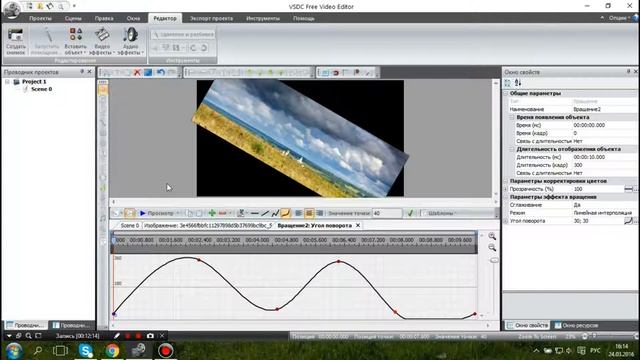Click the timeline zoom out magnifier
Screen dimensions: 640x360
pyautogui.click(x=492, y=247)
